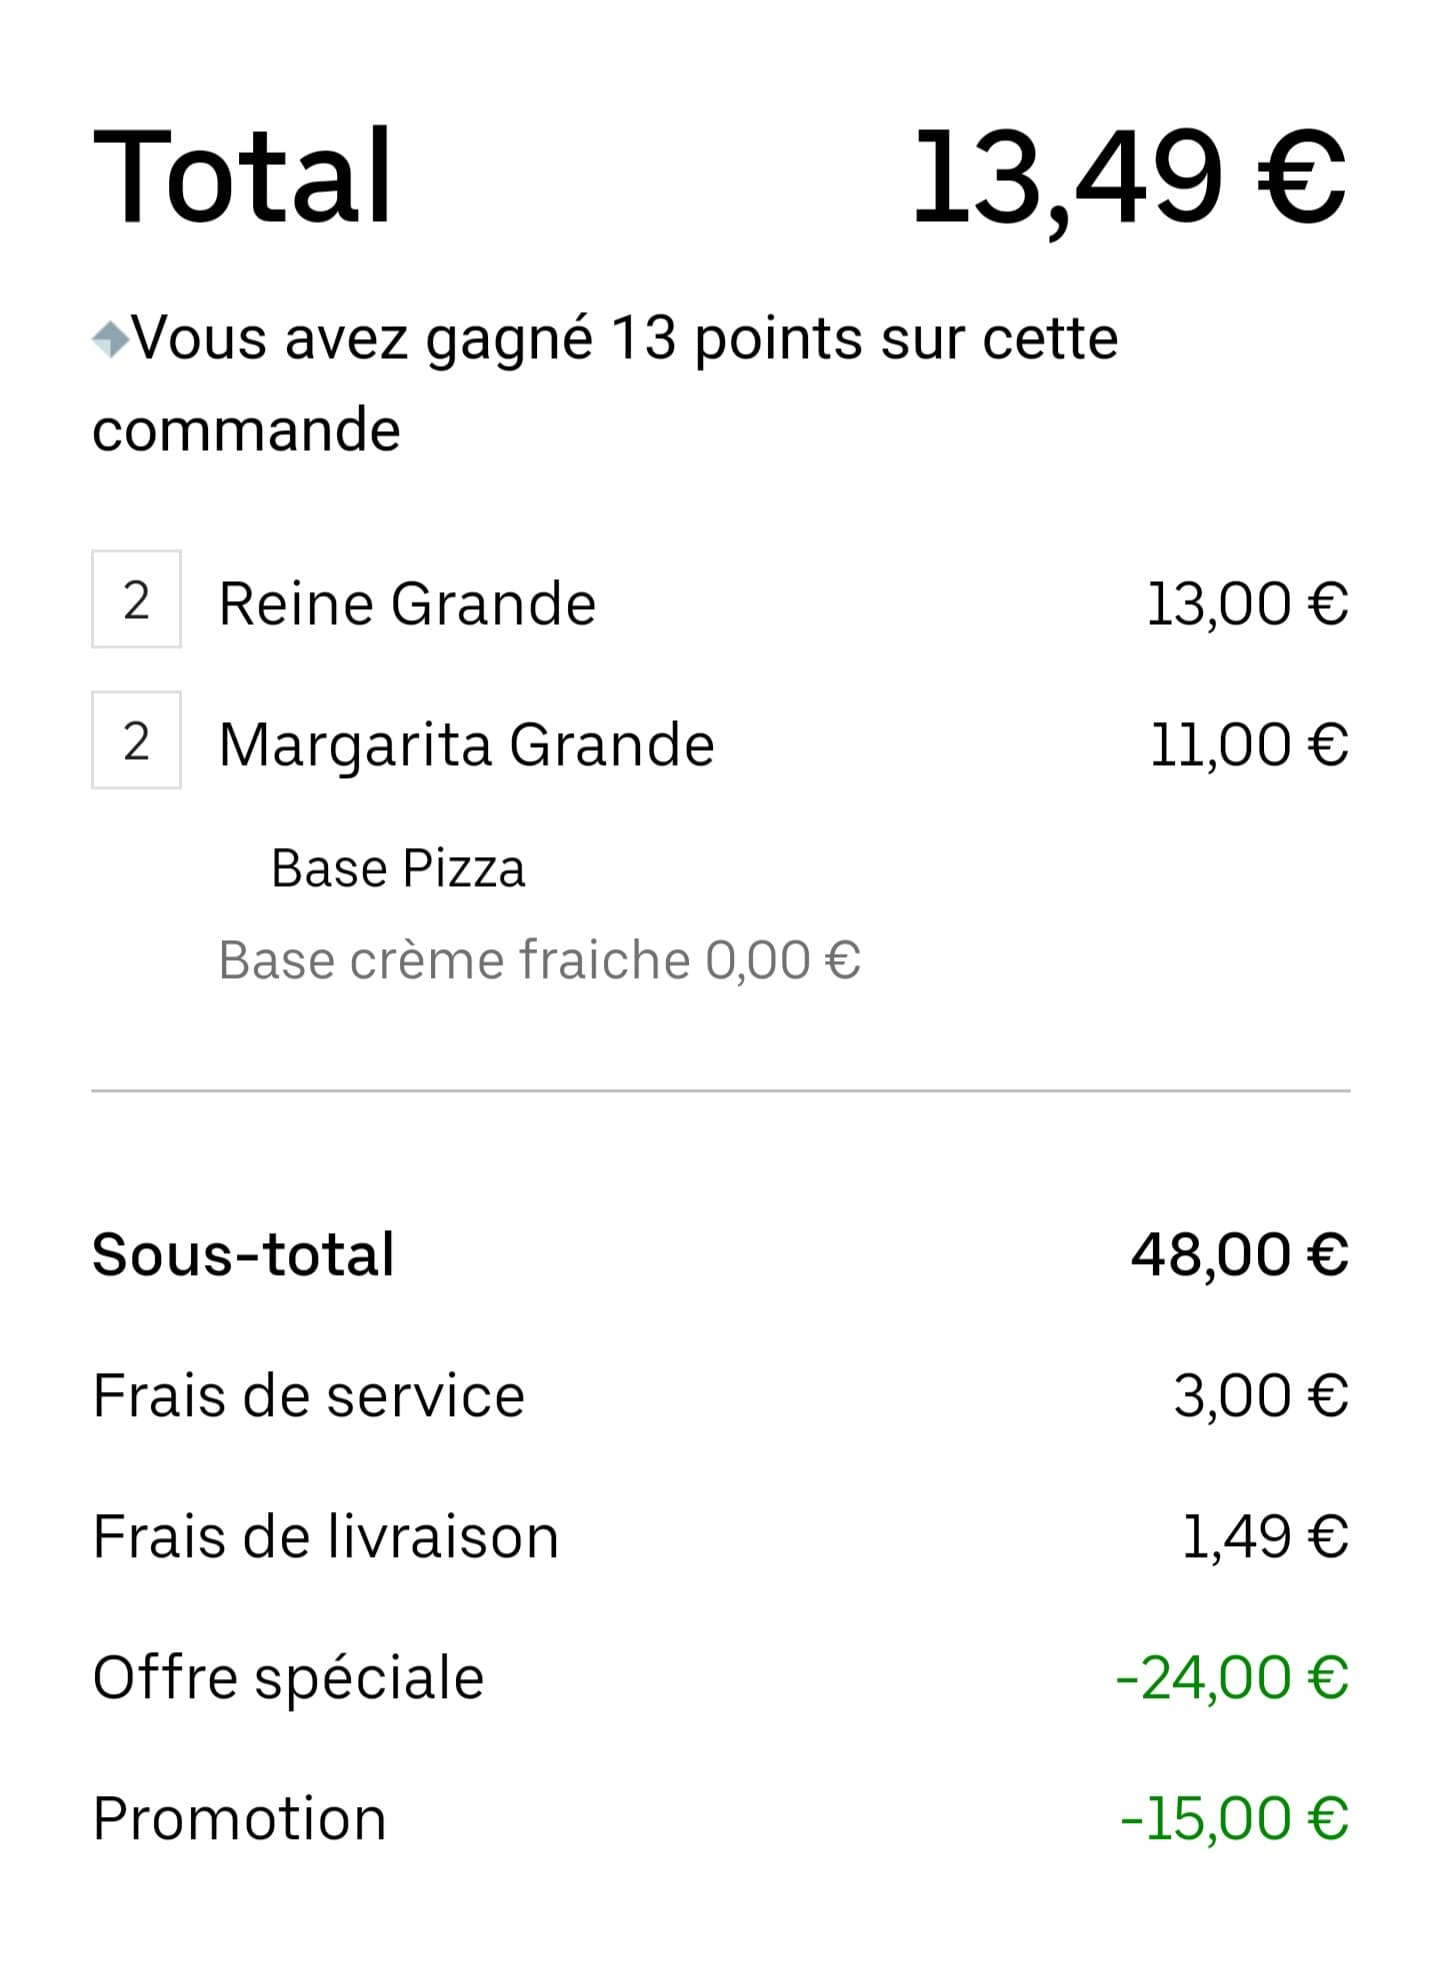The width and height of the screenshot is (1440, 1970).
Task: Click the Total heading
Action: [x=243, y=177]
